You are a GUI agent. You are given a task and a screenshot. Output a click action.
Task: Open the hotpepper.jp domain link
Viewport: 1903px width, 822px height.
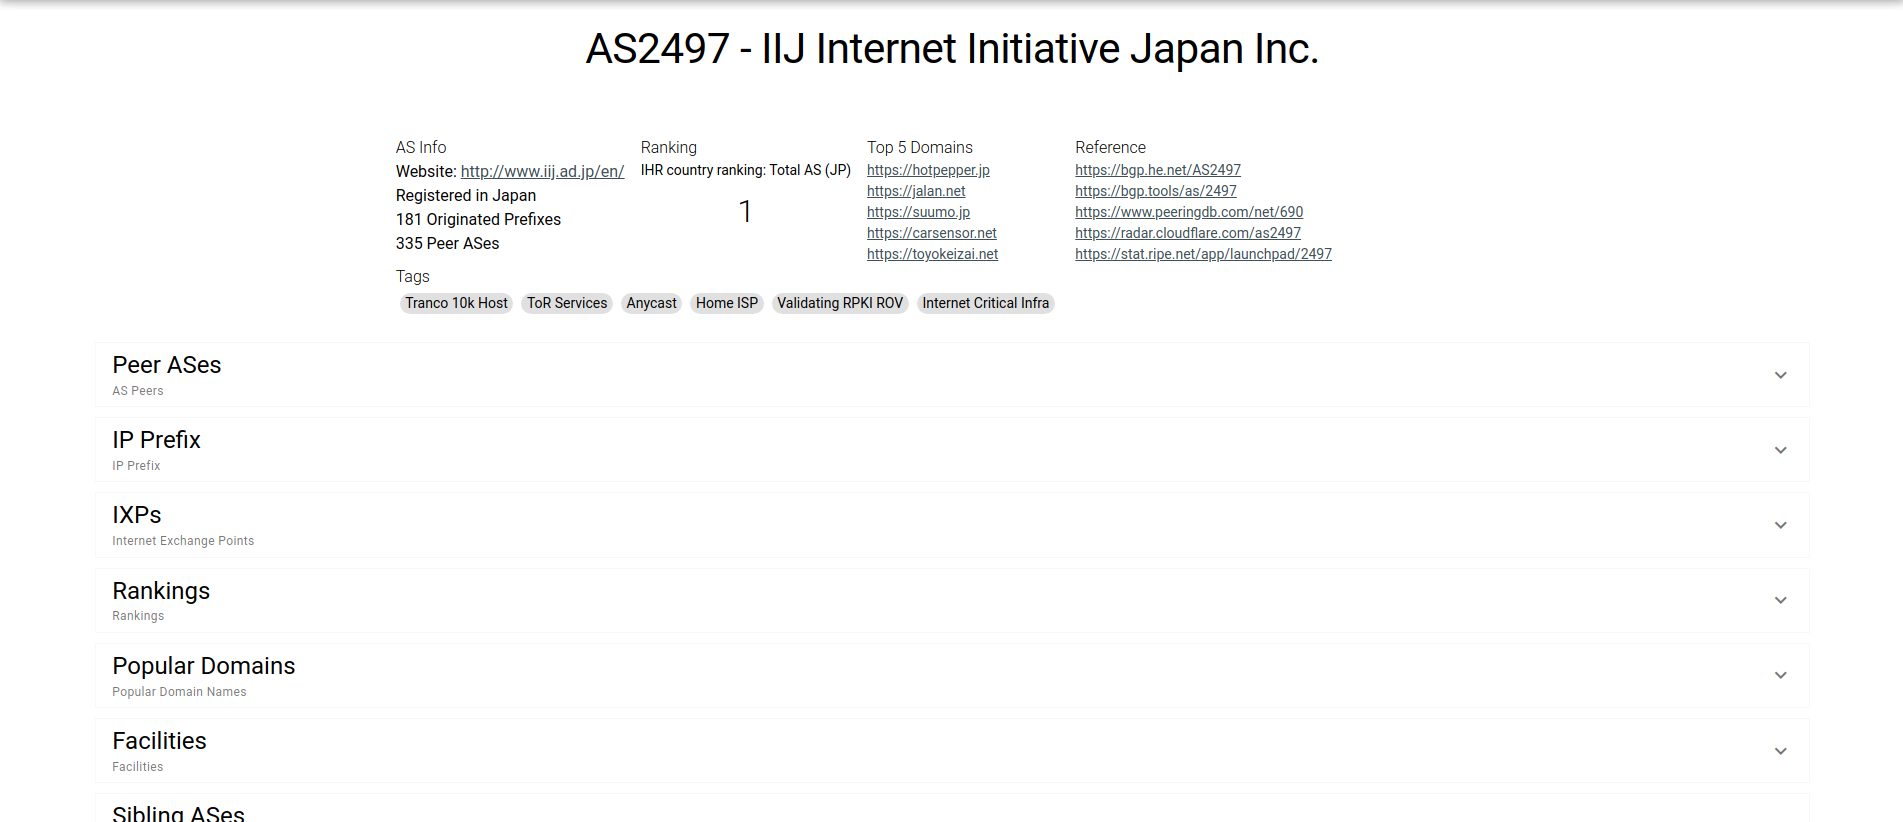tap(928, 170)
